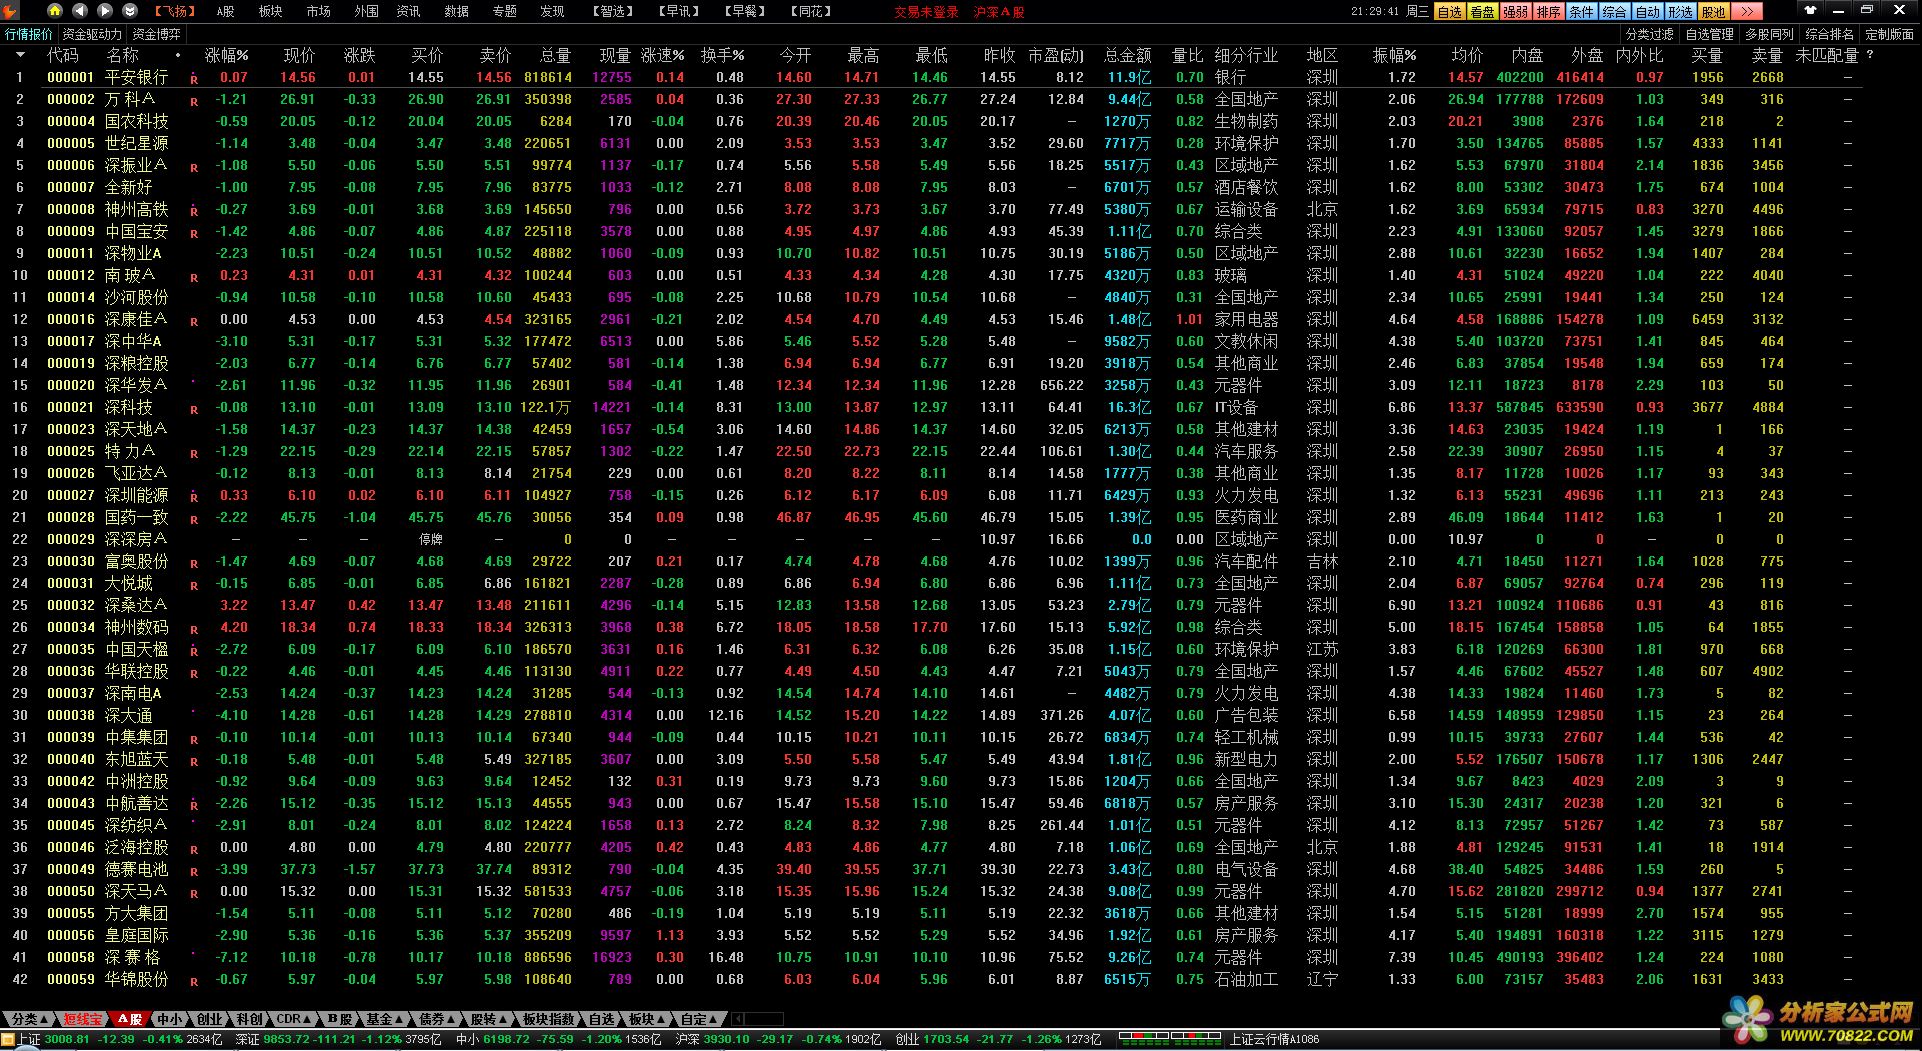Open 分类过滤 filter option
1922x1051 pixels.
(x=1650, y=34)
